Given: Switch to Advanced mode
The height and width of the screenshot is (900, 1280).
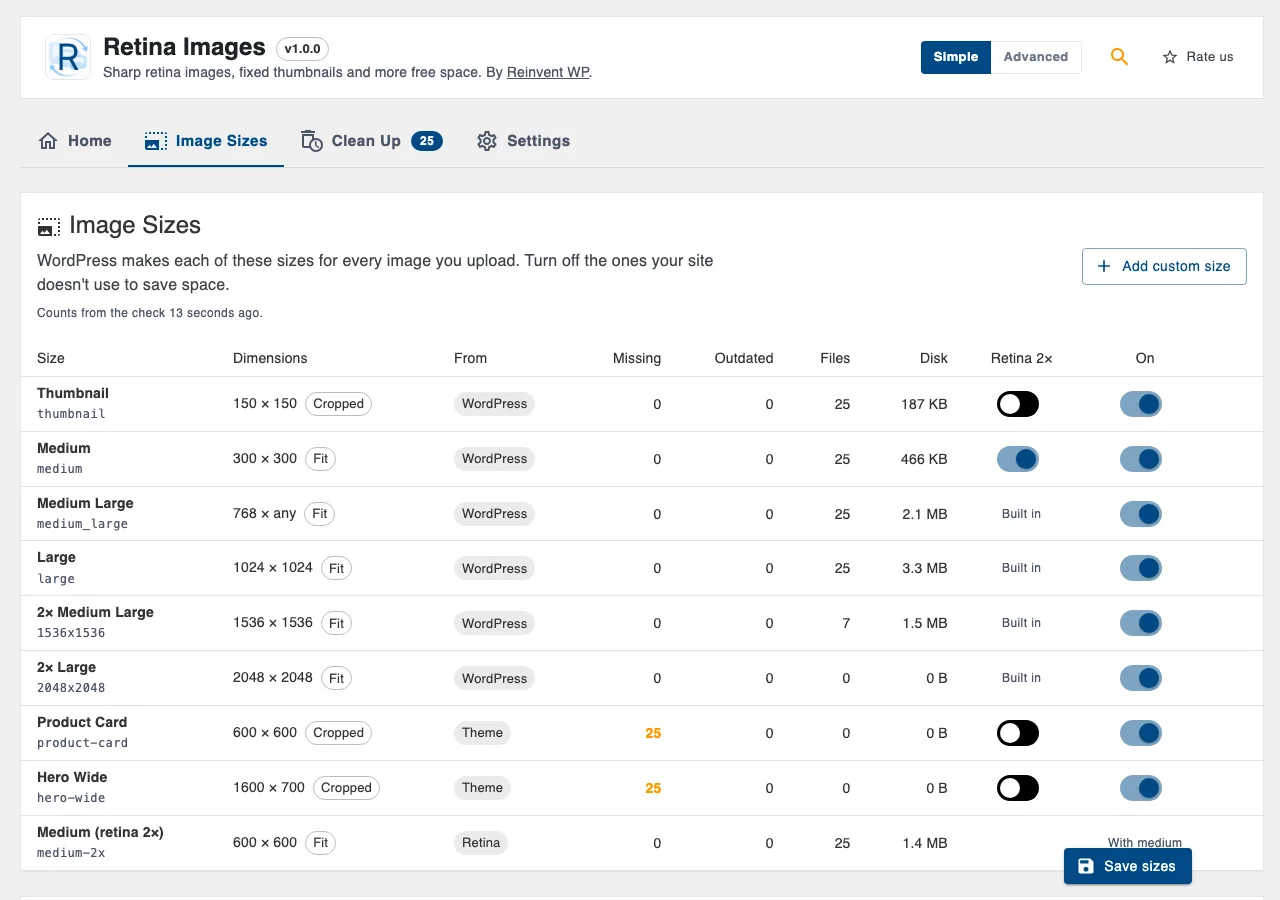Looking at the screenshot, I should (1036, 57).
